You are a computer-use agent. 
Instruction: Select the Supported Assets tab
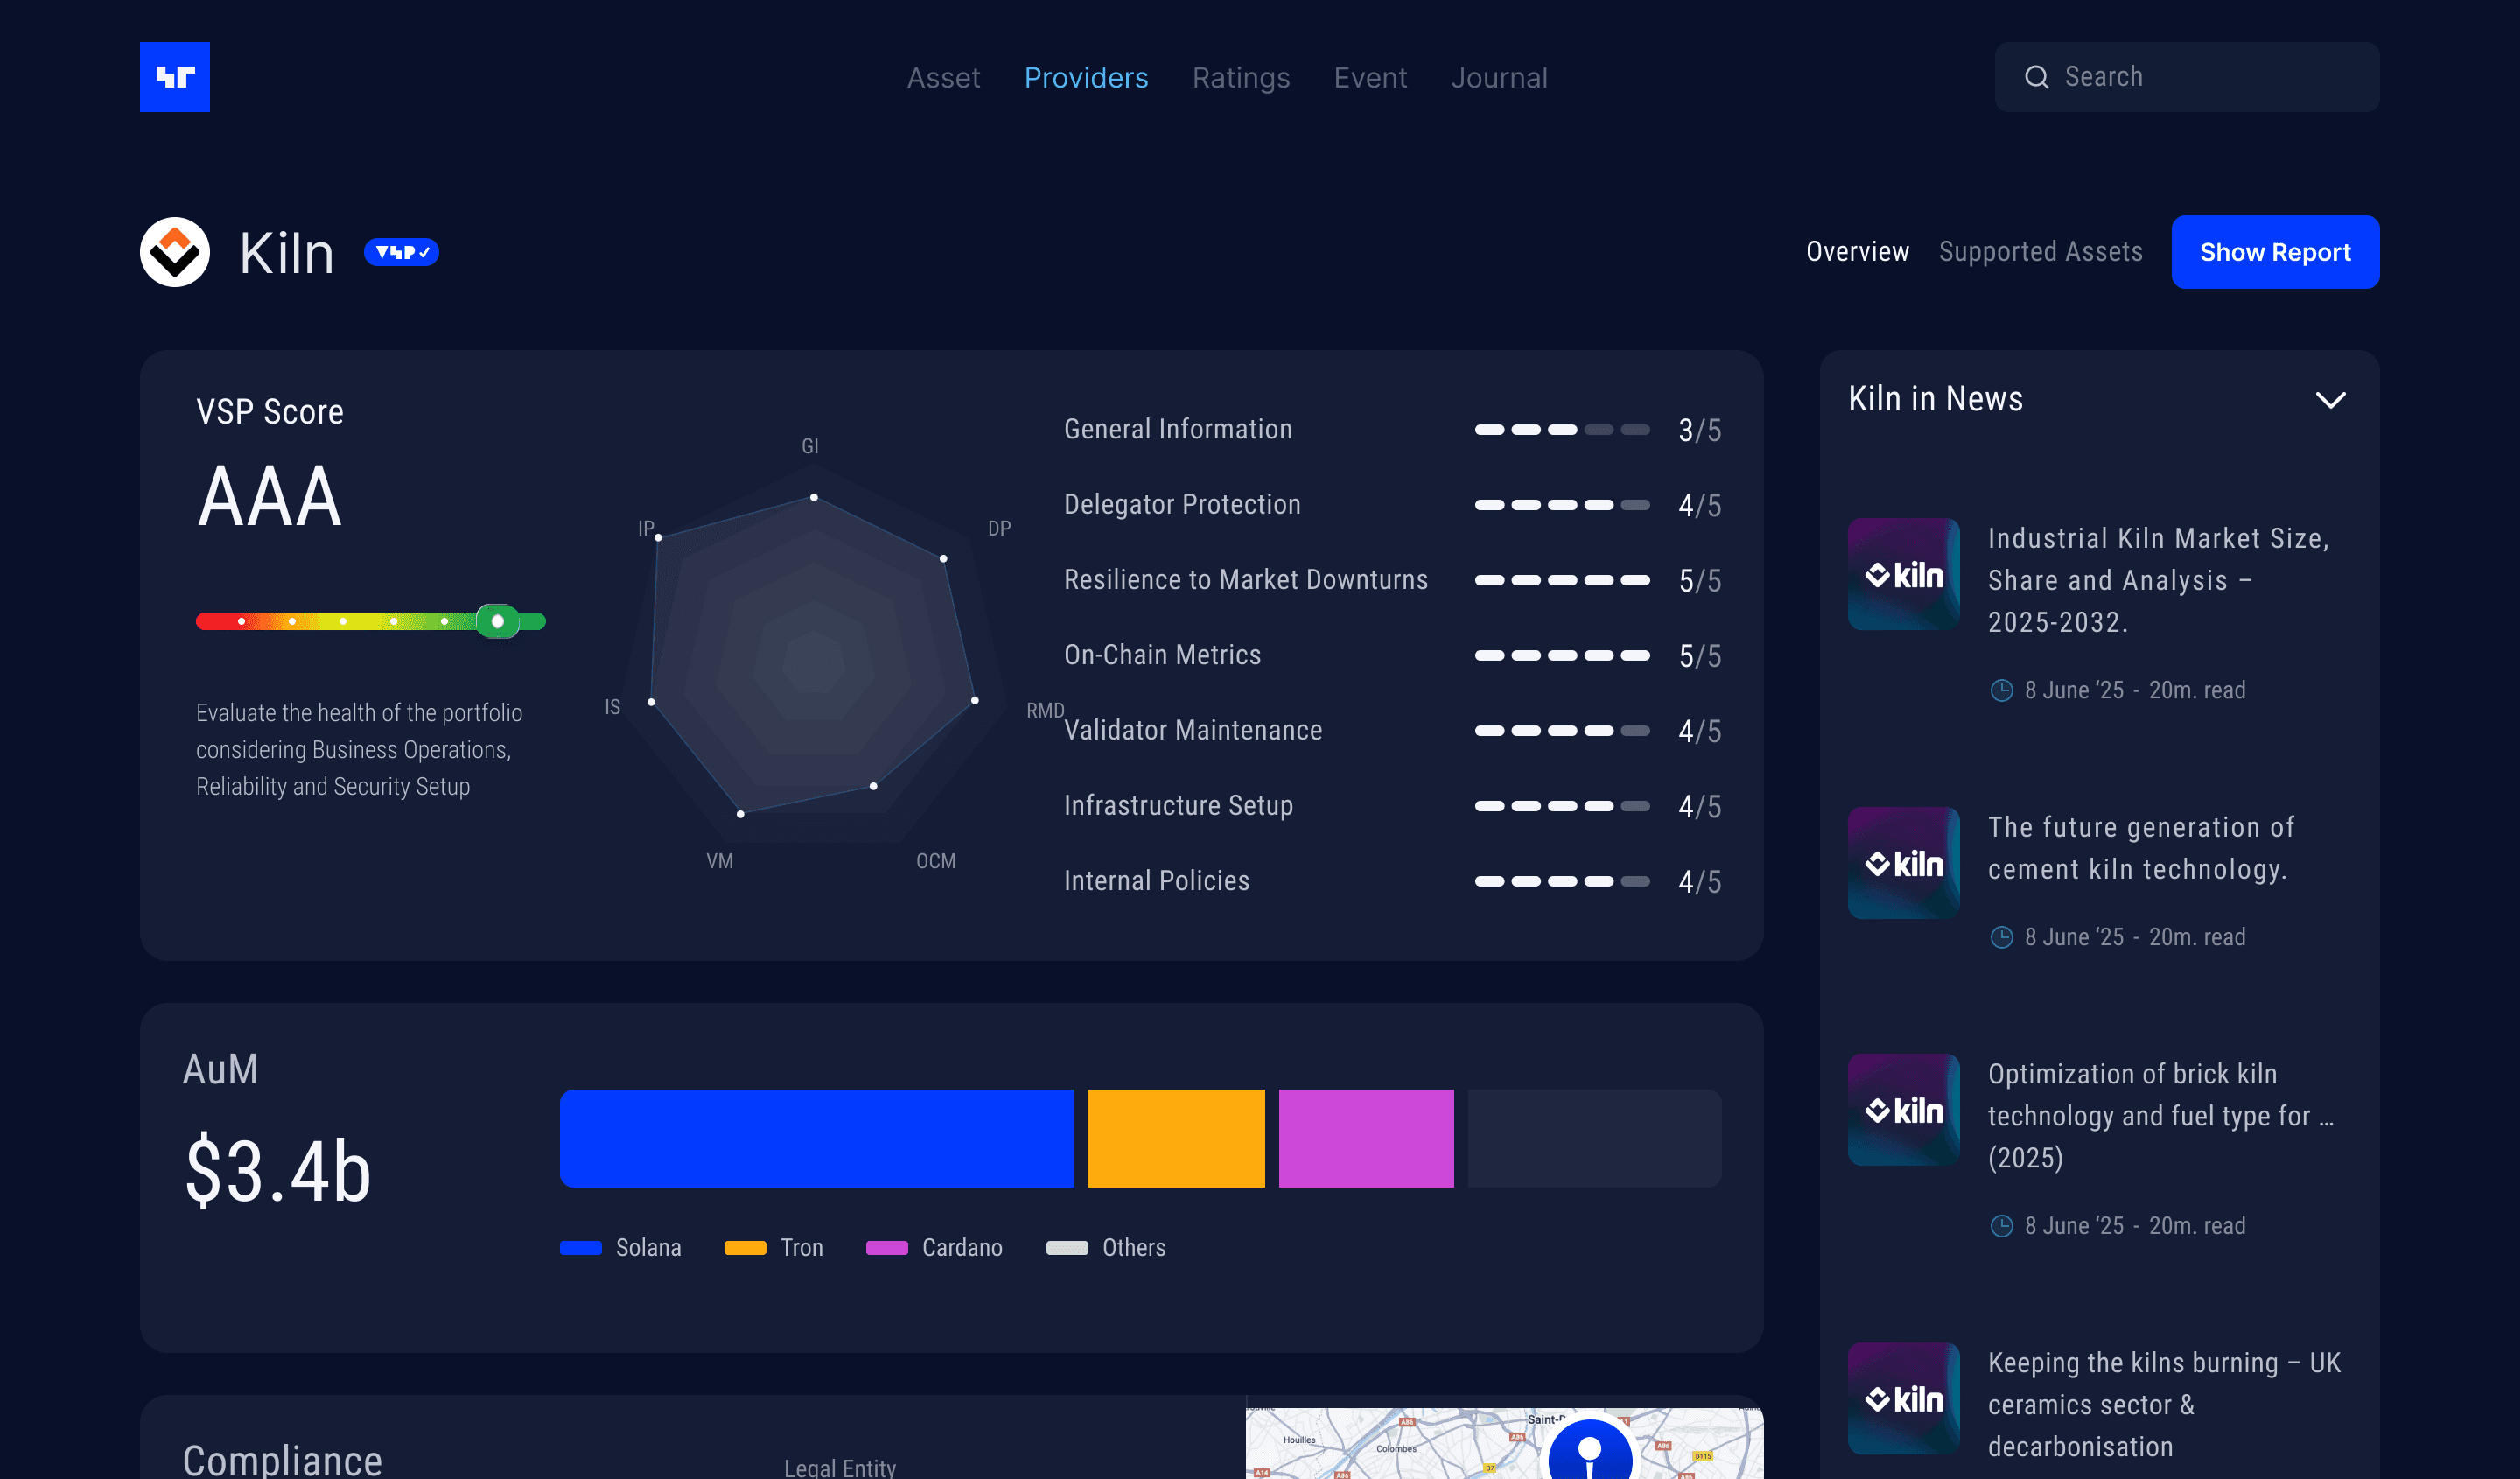tap(2040, 252)
